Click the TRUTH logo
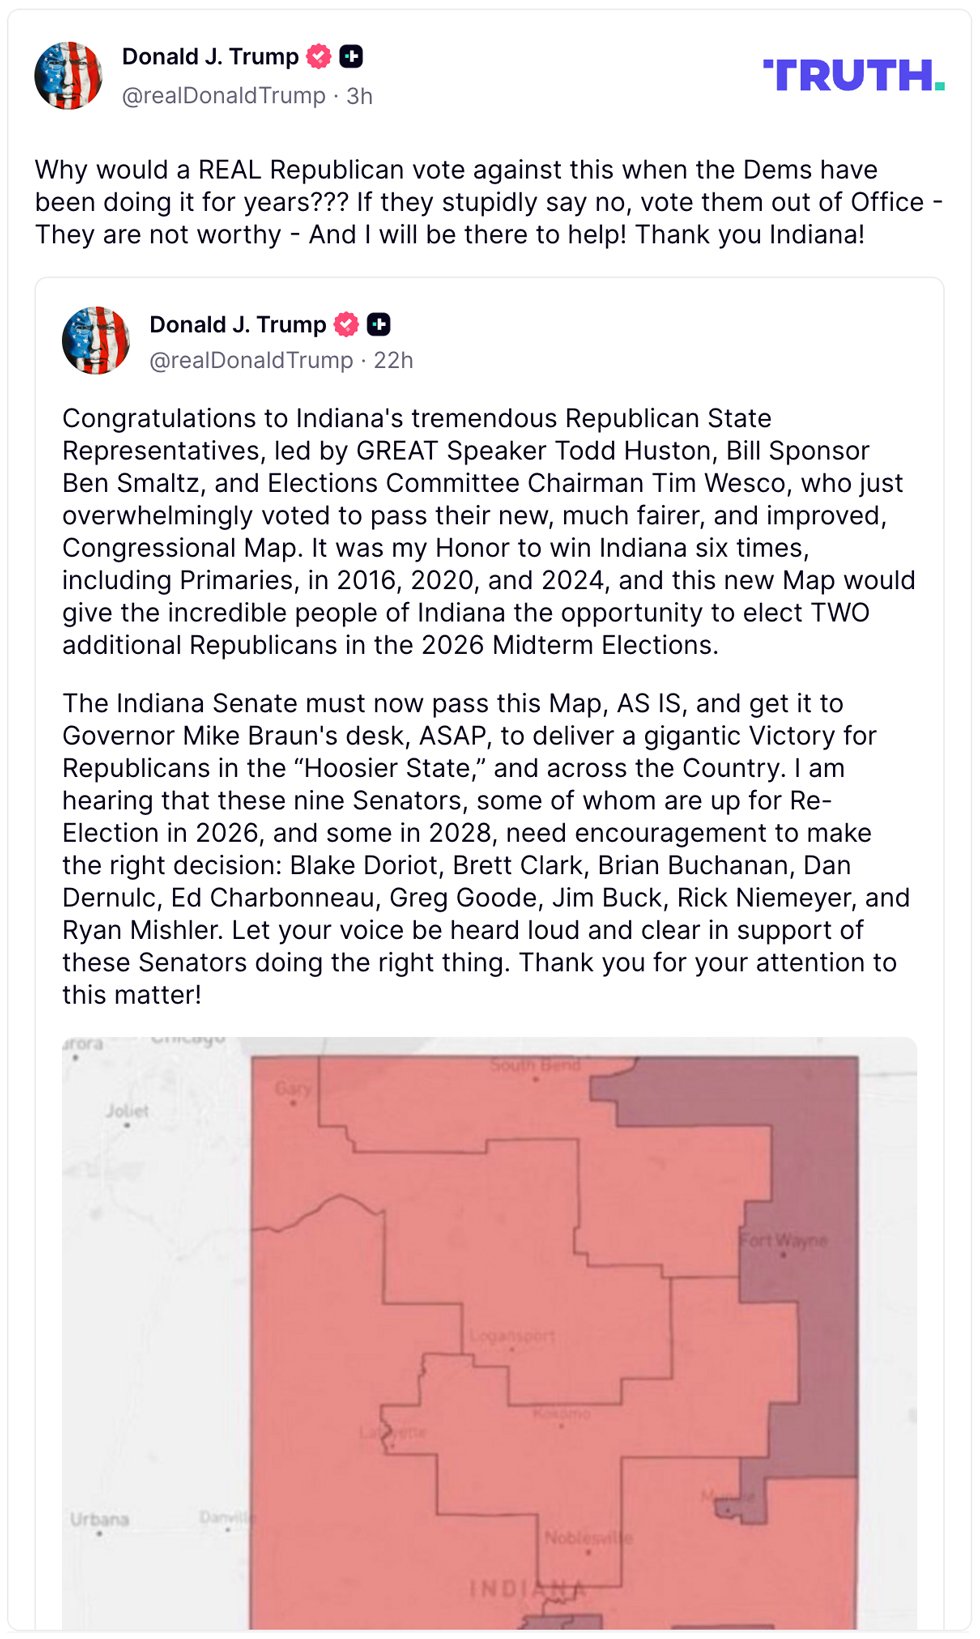The image size is (980, 1639). point(853,76)
